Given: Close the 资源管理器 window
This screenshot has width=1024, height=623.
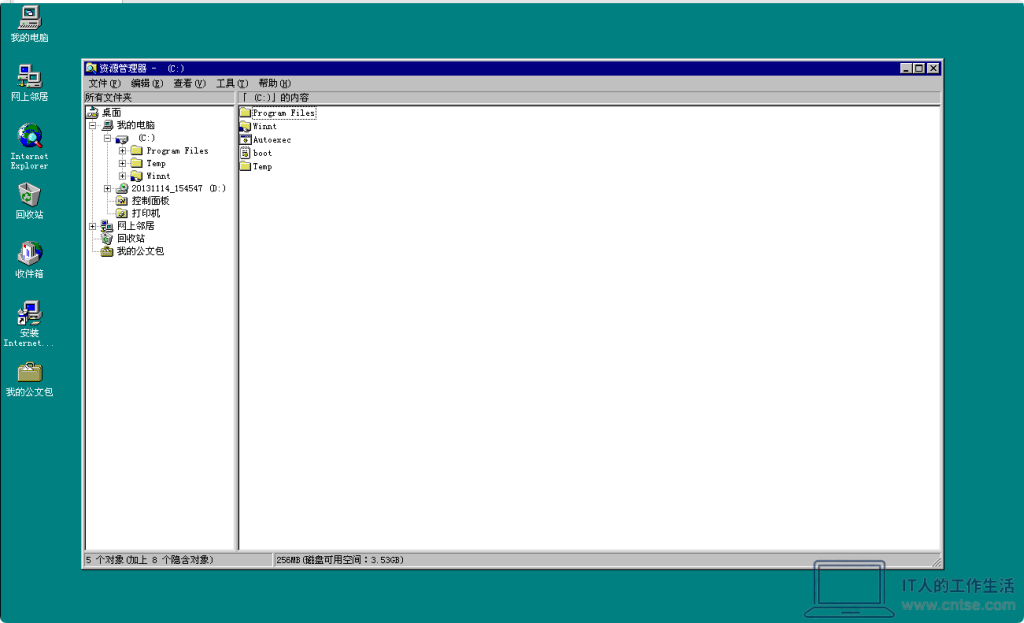Looking at the screenshot, I should pos(933,68).
